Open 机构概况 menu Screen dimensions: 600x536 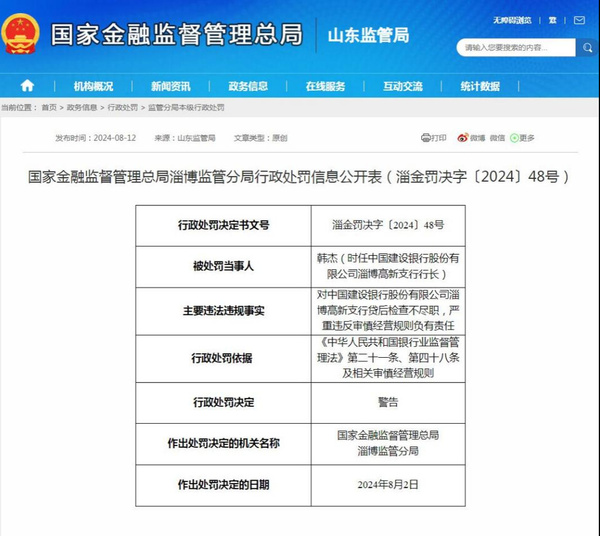(x=93, y=86)
